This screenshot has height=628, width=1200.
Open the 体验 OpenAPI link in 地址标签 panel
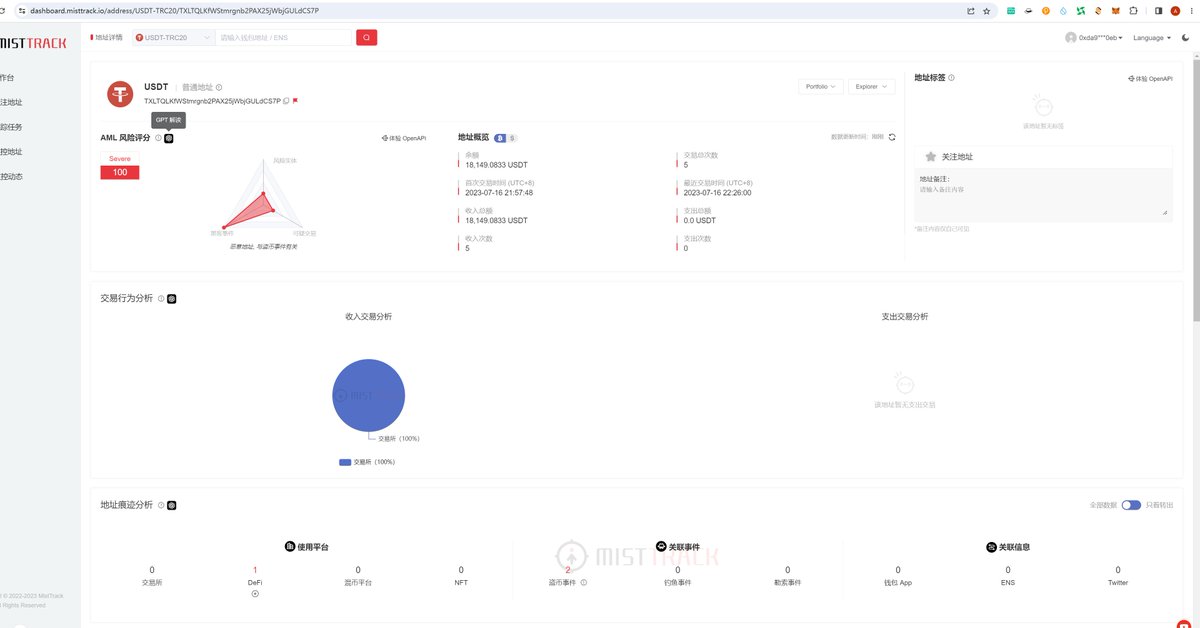click(x=1150, y=78)
